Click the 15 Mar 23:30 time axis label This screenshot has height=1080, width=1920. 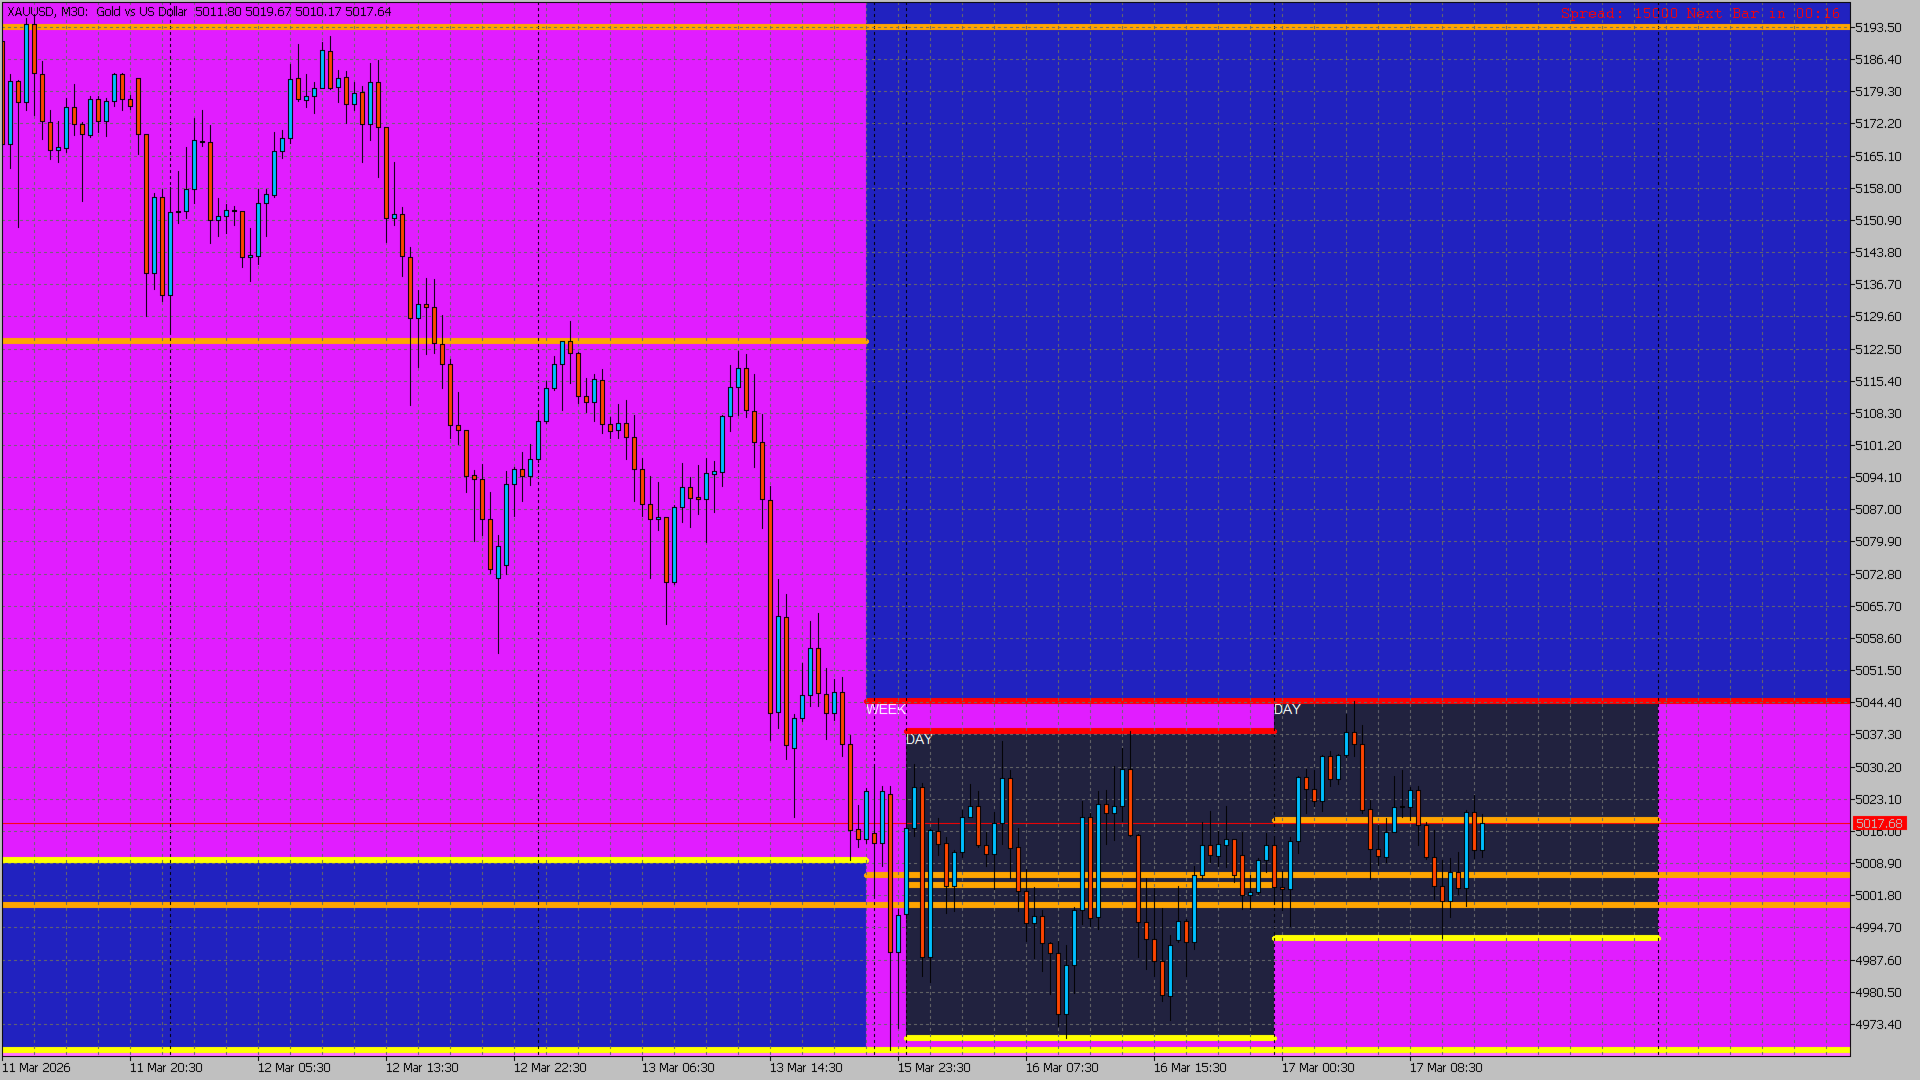click(933, 1067)
